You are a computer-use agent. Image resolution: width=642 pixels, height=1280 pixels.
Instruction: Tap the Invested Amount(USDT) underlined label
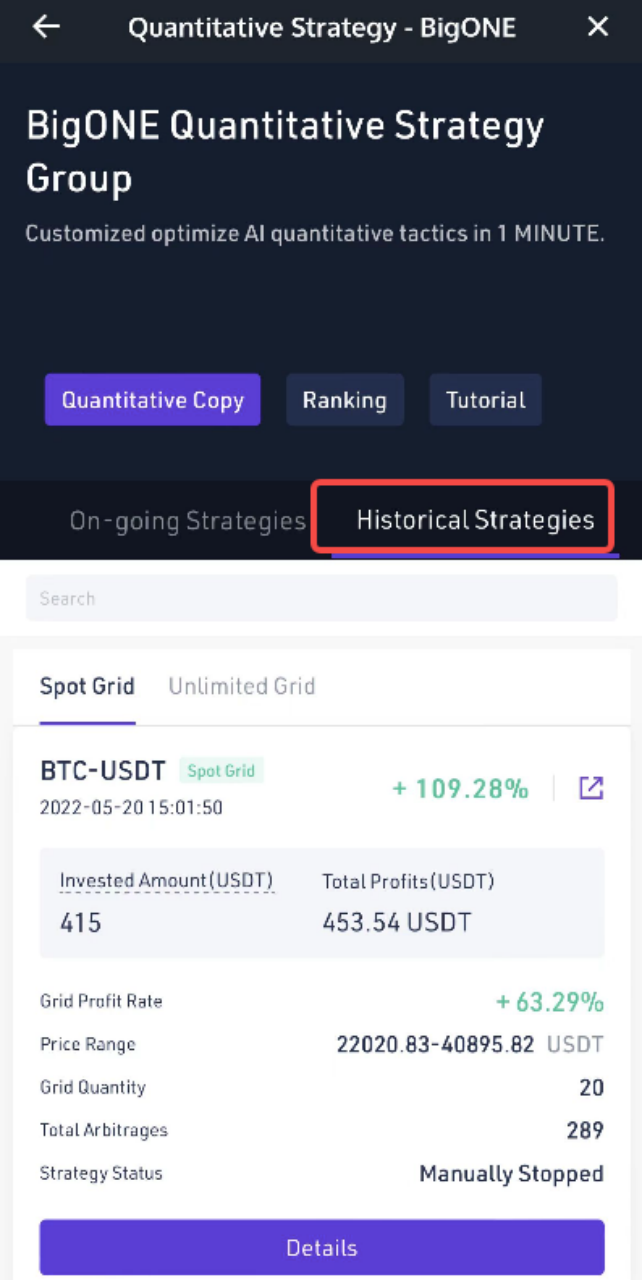click(166, 881)
